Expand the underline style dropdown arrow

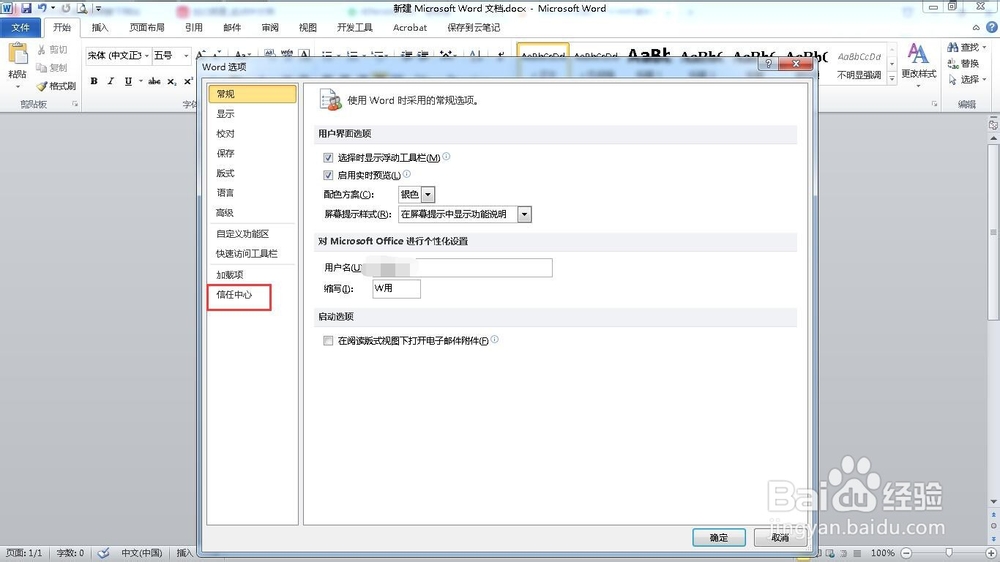pos(140,81)
